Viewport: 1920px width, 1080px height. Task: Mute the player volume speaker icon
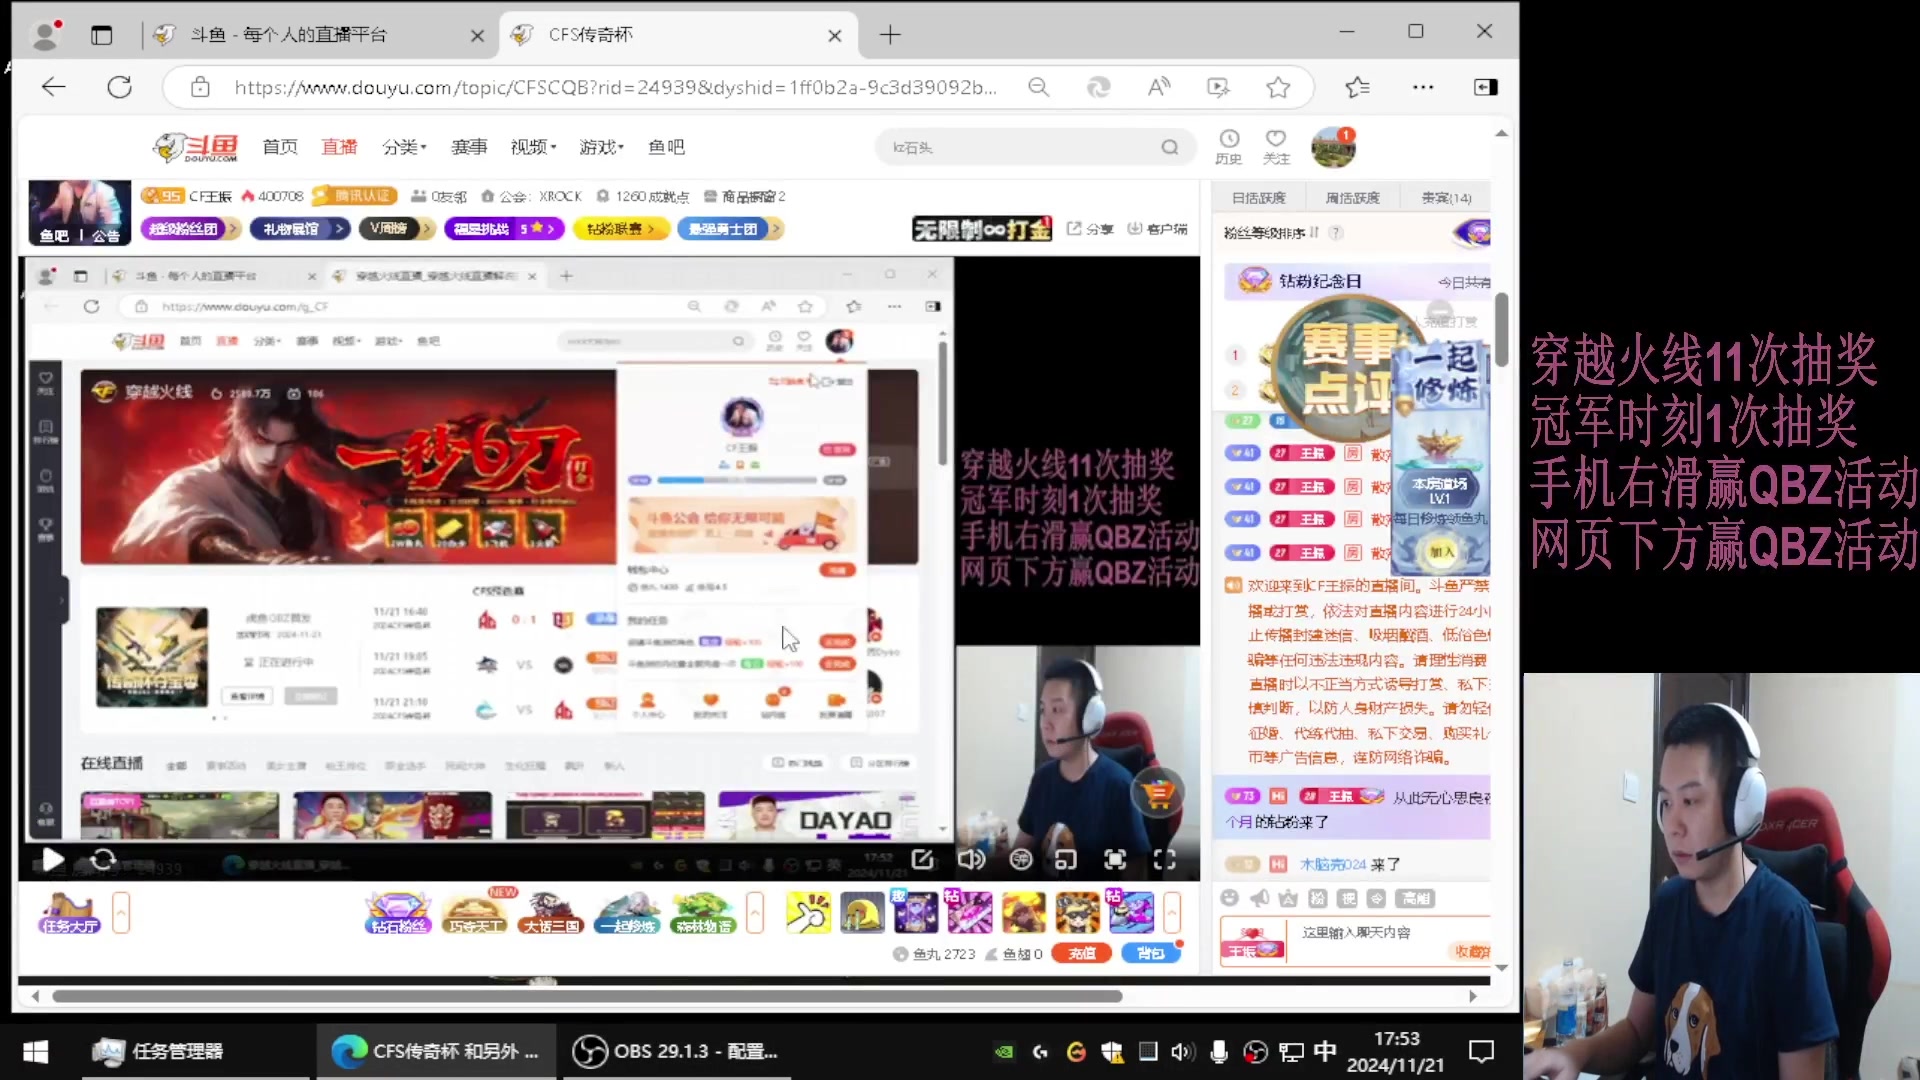[x=971, y=859]
